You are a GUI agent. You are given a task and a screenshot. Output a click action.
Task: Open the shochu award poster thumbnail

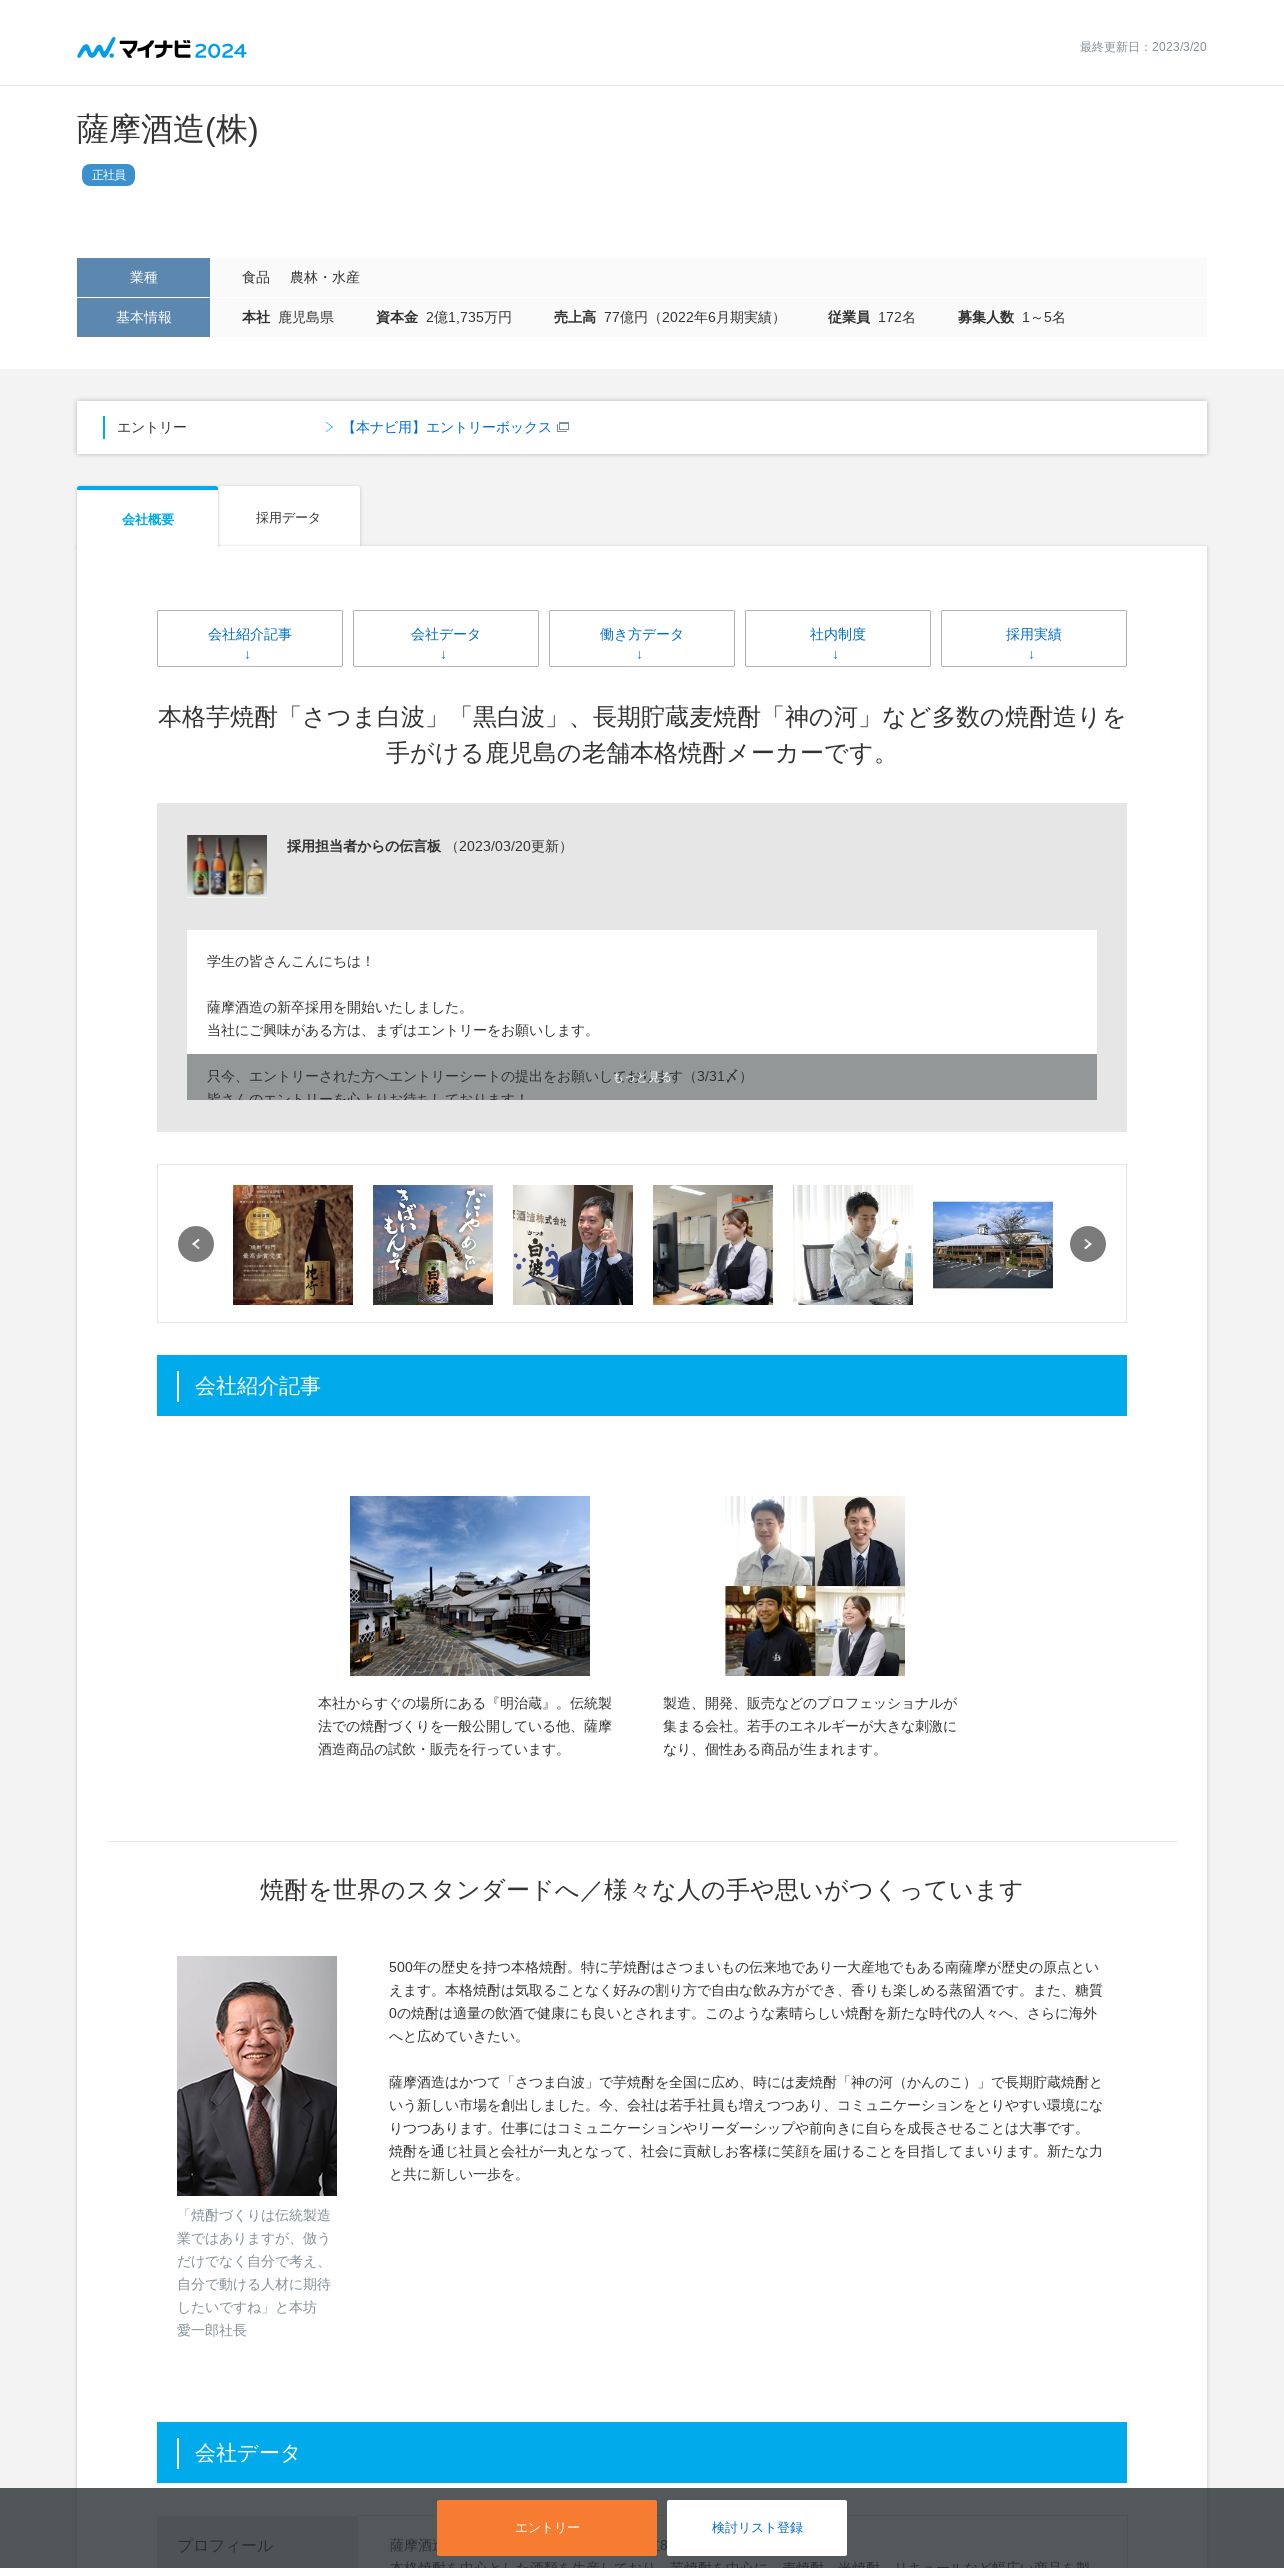(x=293, y=1245)
